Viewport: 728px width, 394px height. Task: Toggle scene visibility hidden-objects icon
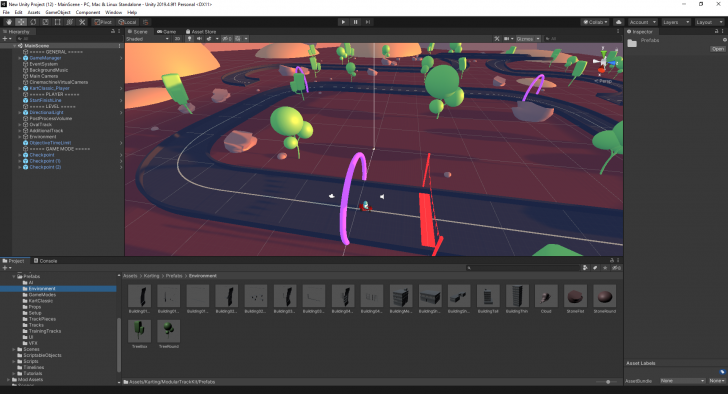coord(227,39)
